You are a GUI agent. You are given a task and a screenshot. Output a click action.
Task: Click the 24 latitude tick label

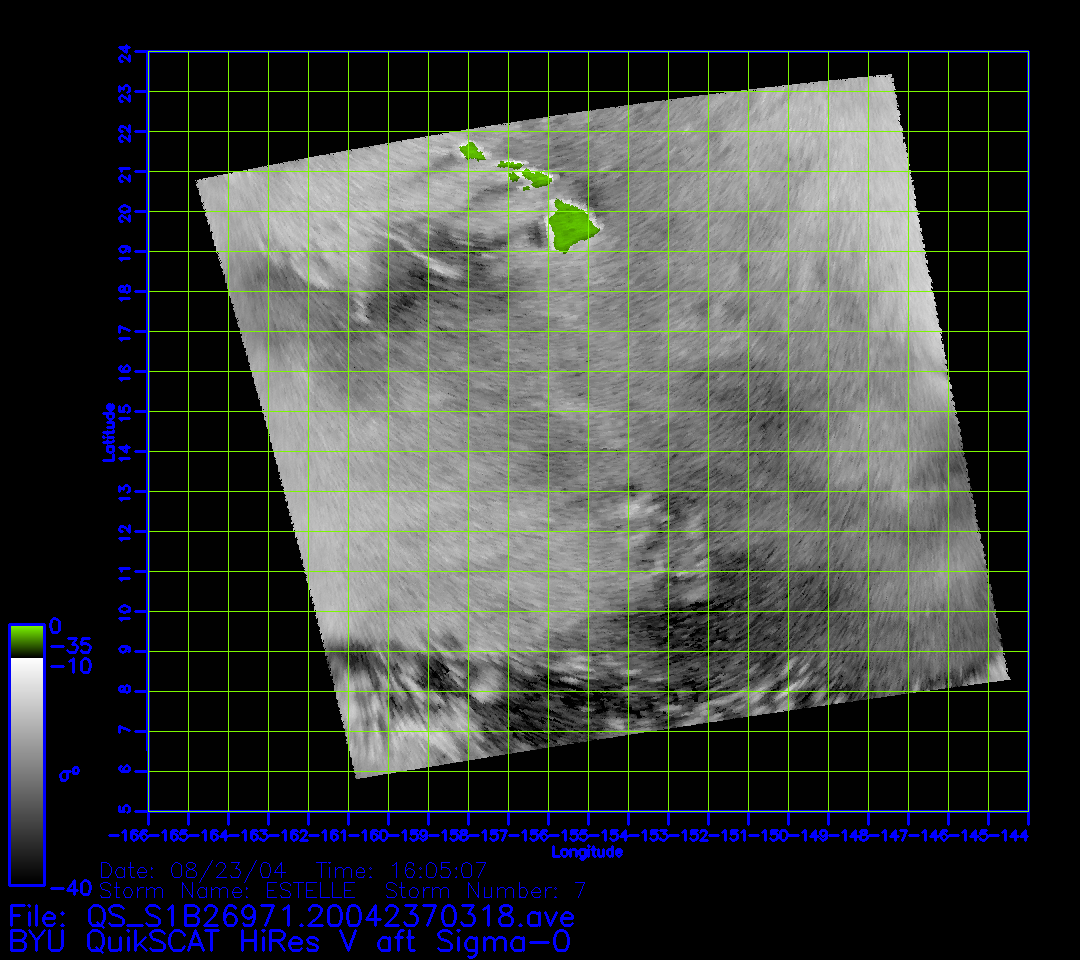124,51
